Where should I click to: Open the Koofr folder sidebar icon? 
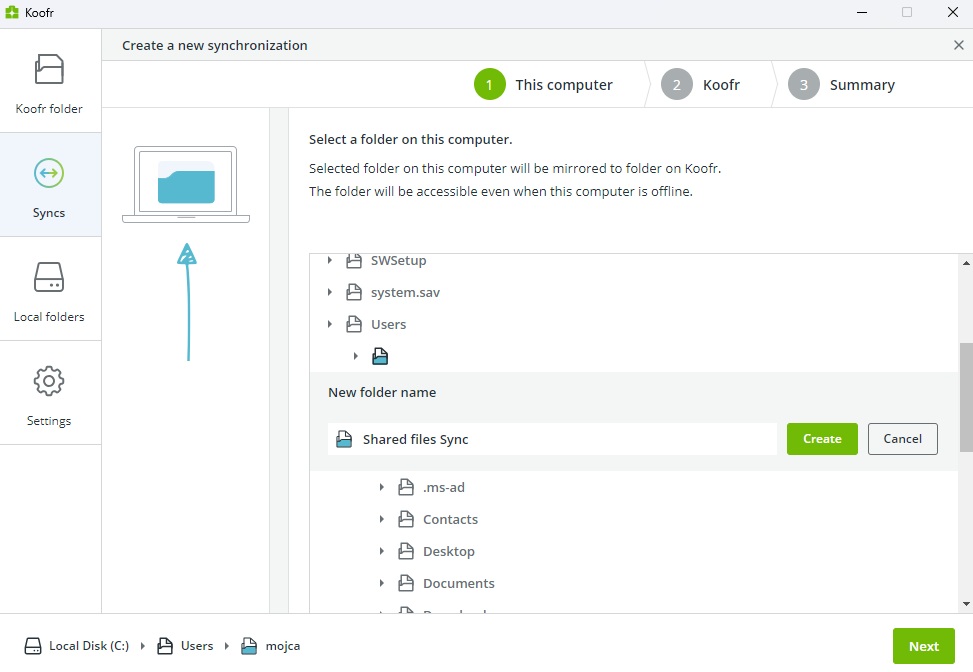point(49,69)
